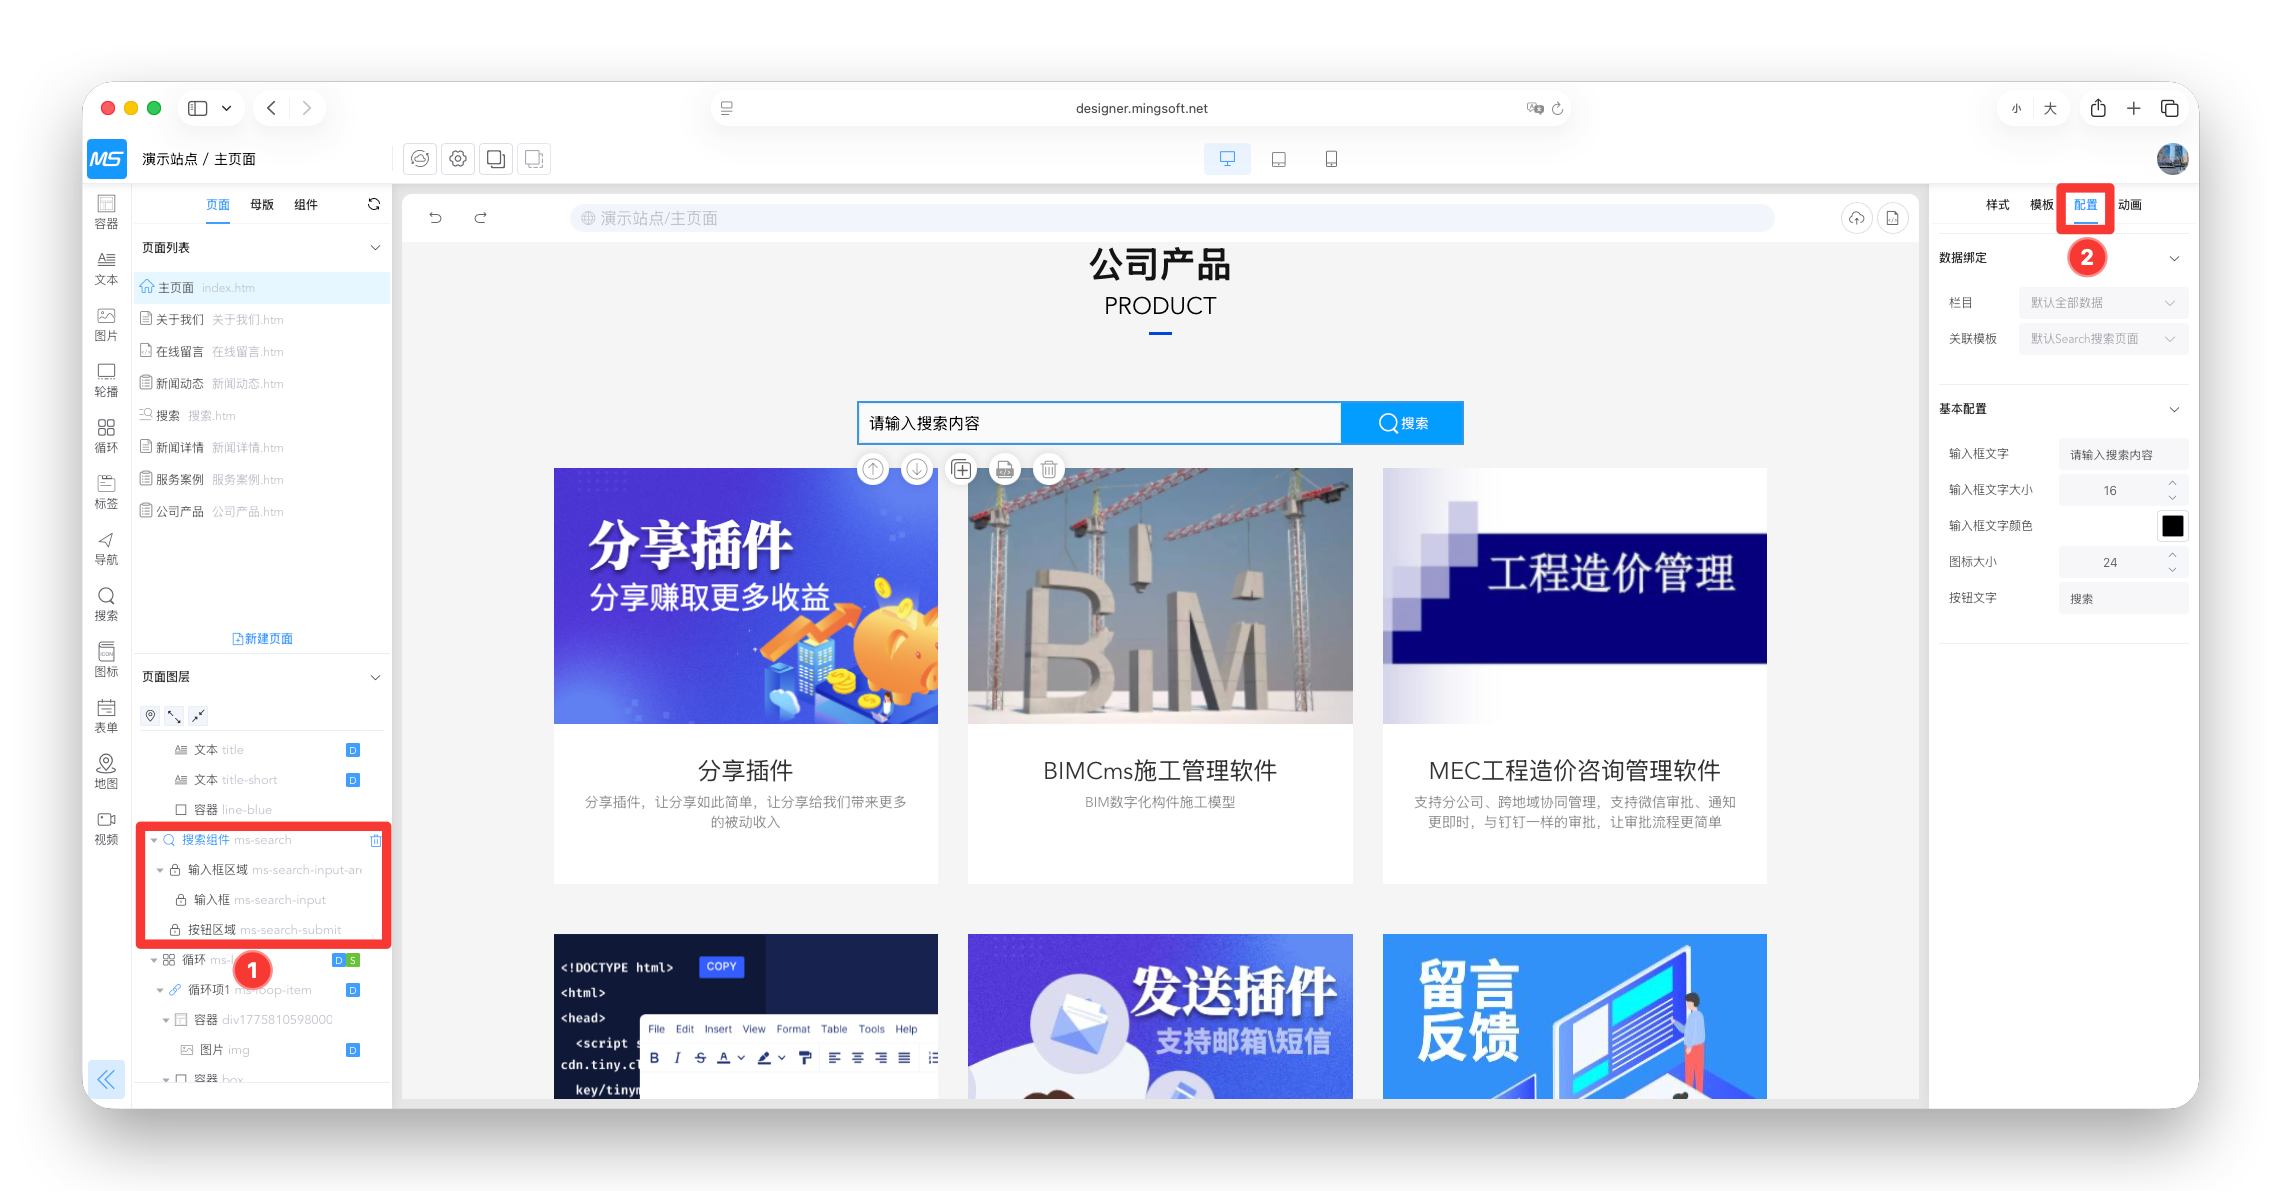The image size is (2281, 1191).
Task: Click the MS logo
Action: click(107, 159)
